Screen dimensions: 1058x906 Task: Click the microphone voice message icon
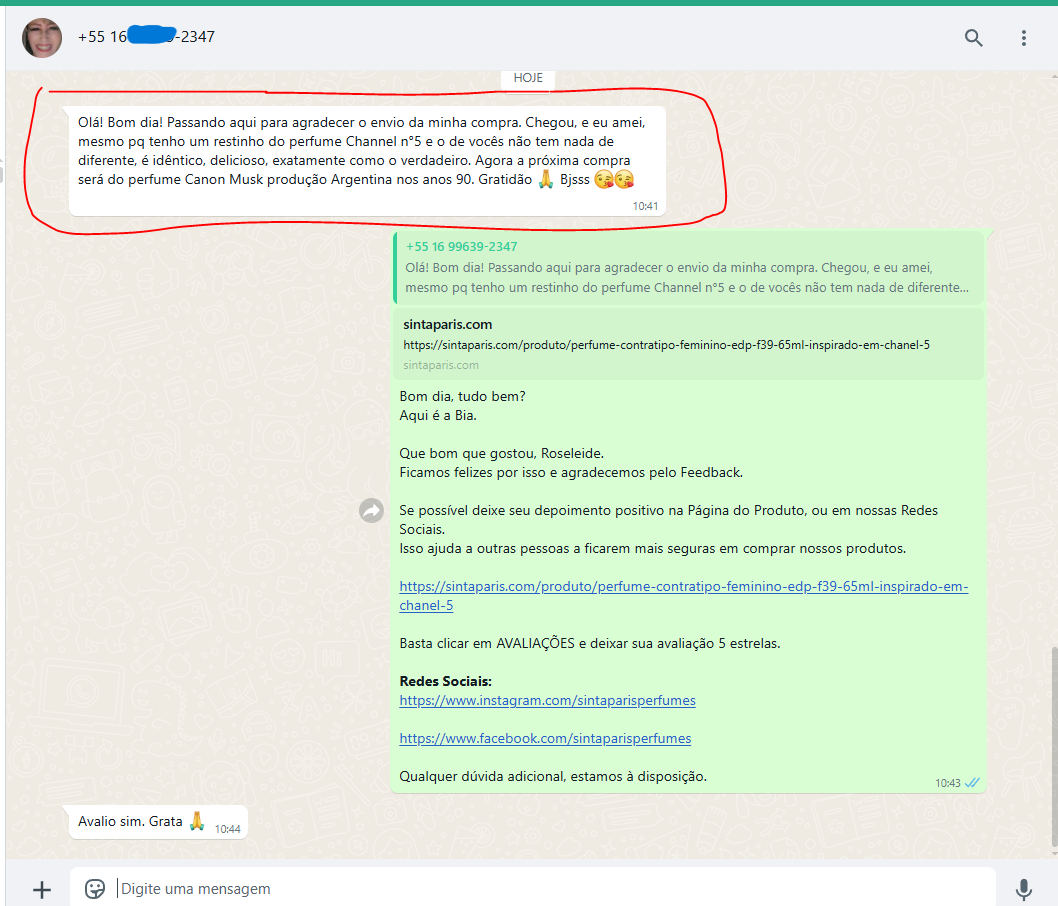1023,889
